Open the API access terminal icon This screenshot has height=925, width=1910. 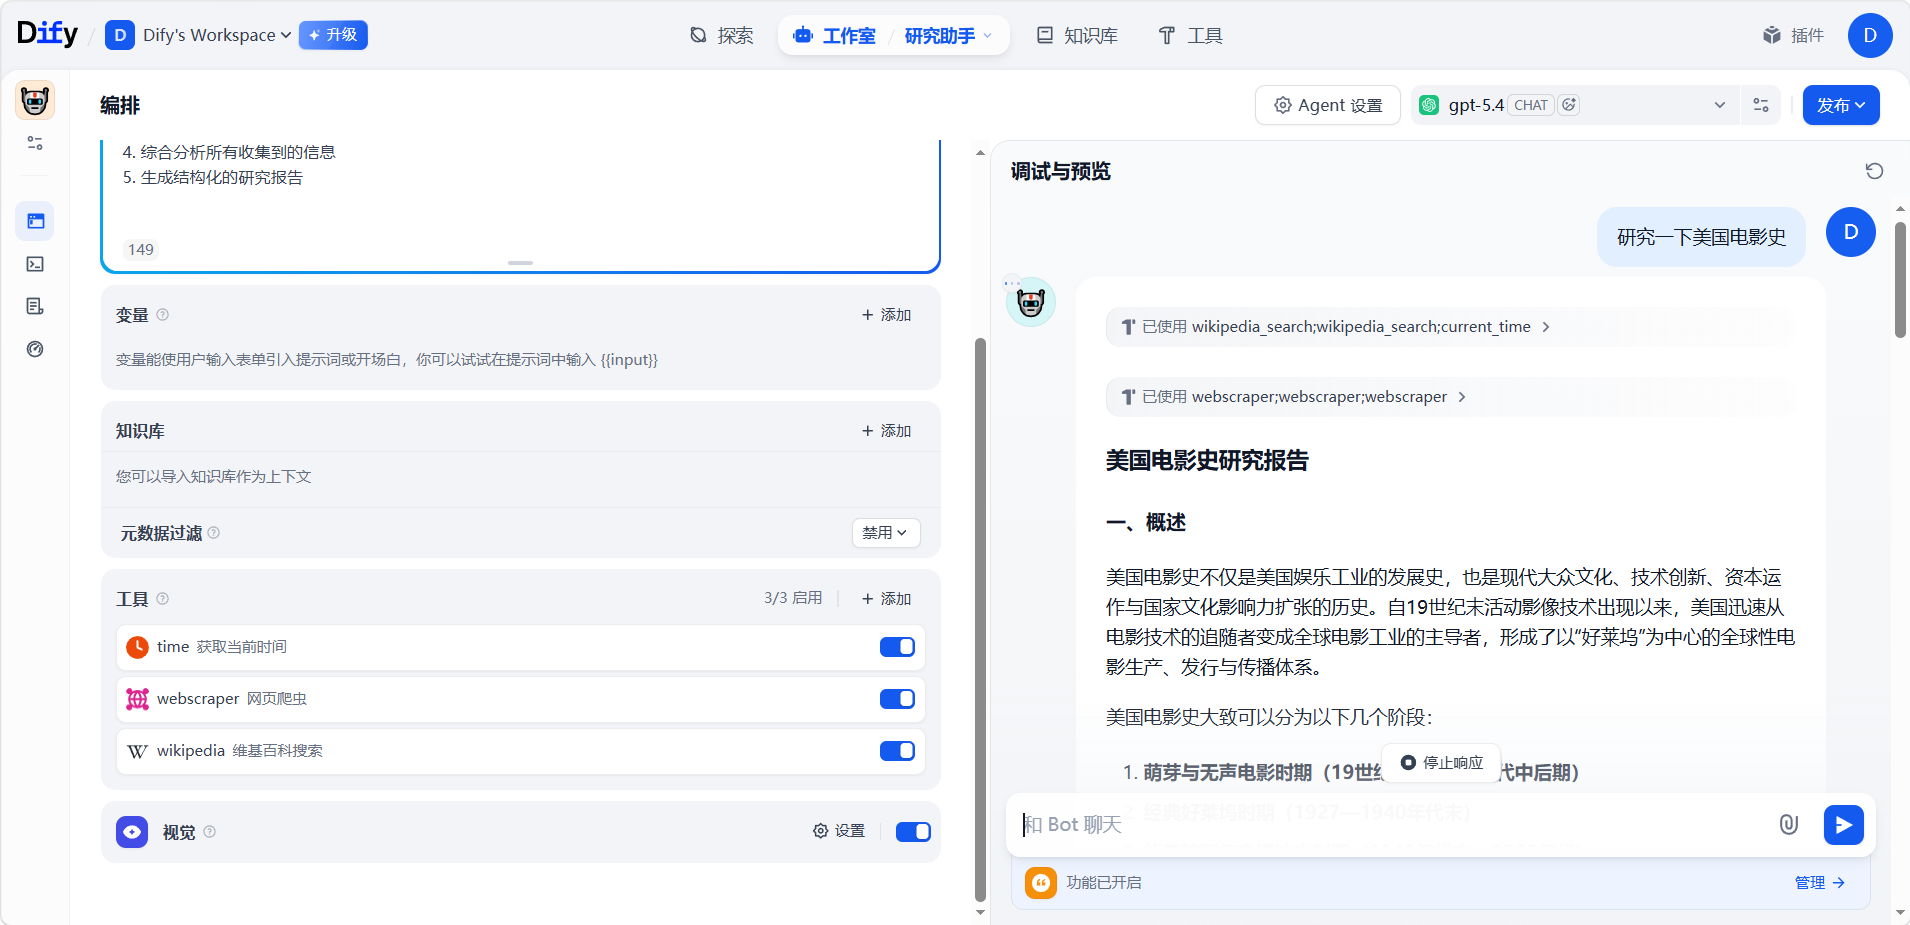tap(35, 264)
